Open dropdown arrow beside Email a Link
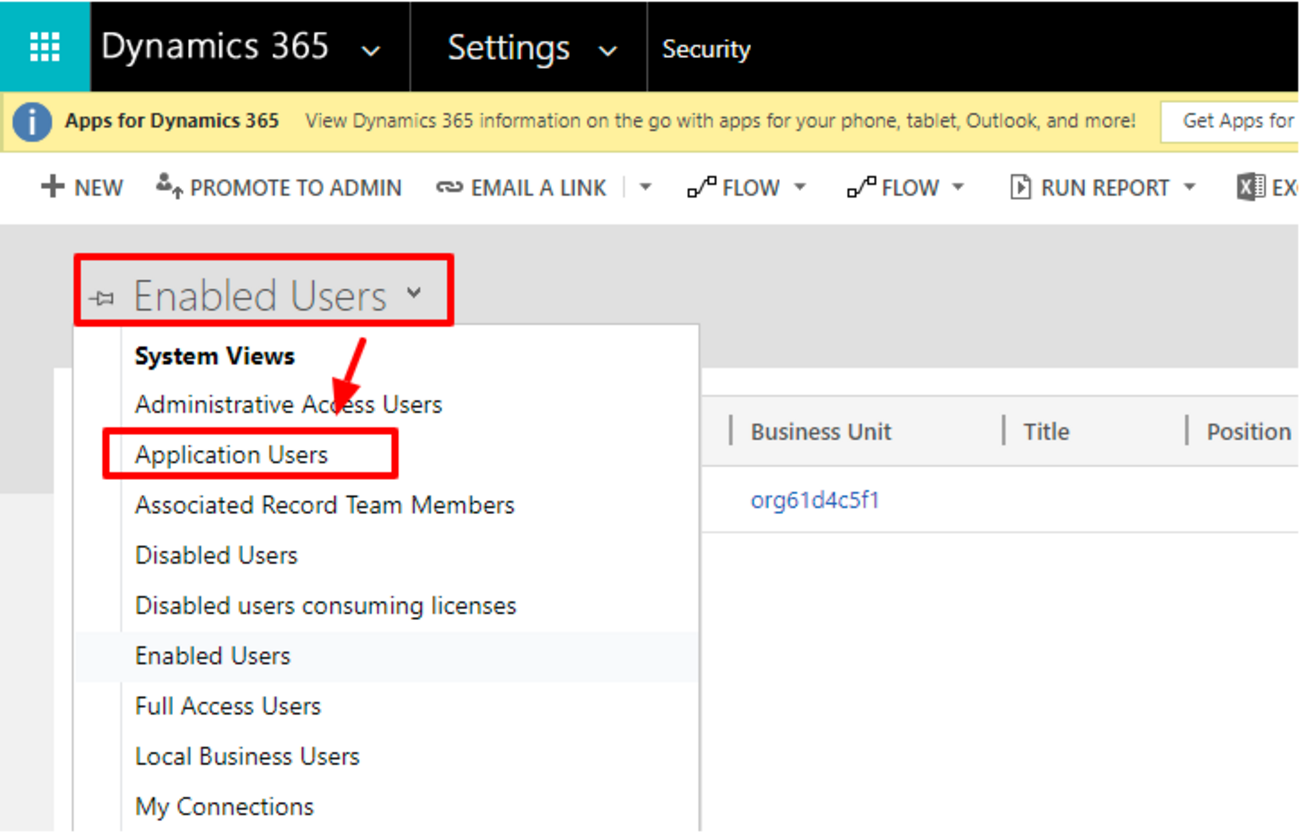 [x=645, y=188]
